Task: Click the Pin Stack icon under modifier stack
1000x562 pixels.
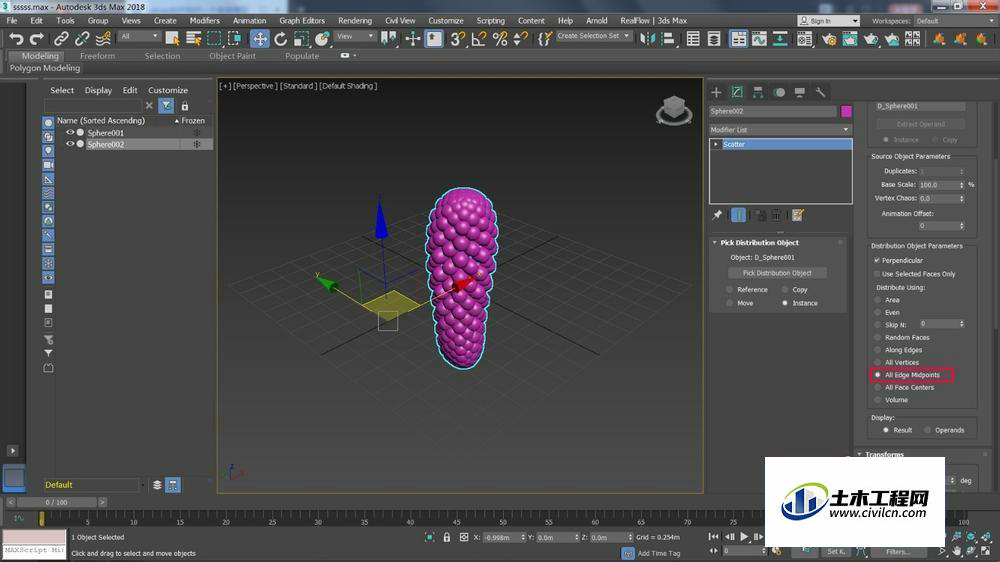Action: pos(717,215)
